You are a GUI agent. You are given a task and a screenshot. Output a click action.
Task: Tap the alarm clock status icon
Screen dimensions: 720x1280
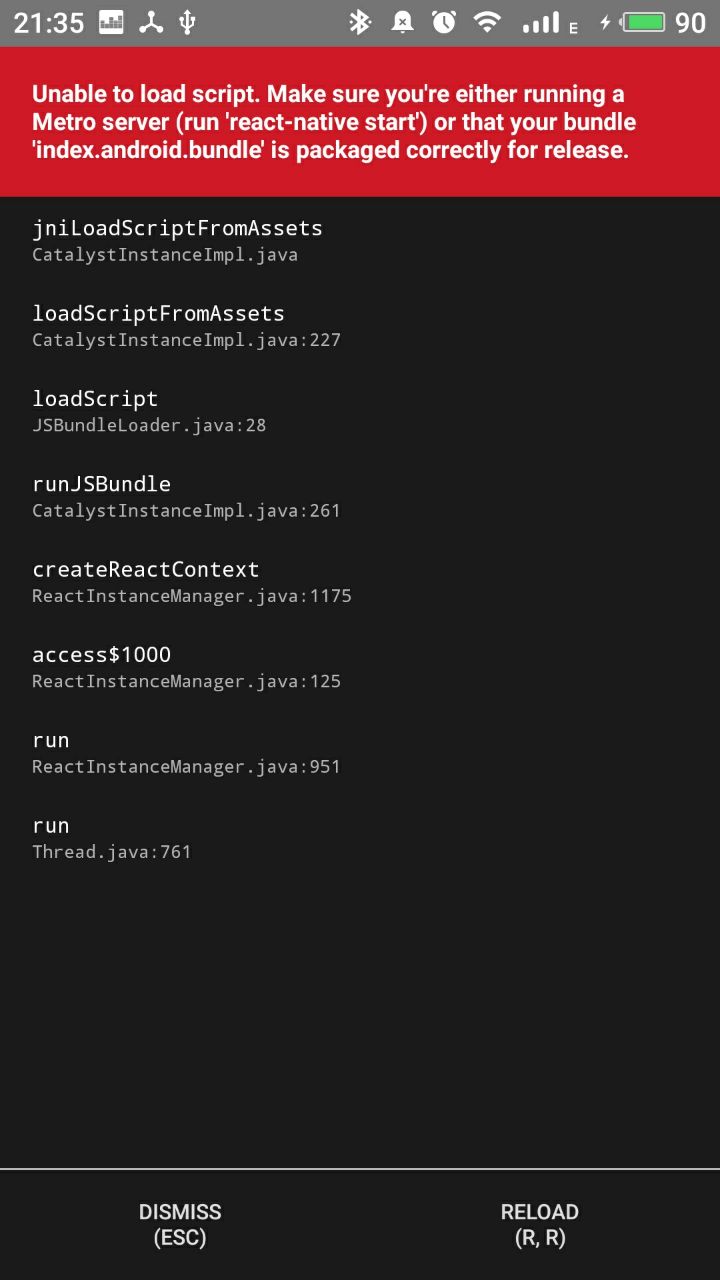pyautogui.click(x=444, y=22)
